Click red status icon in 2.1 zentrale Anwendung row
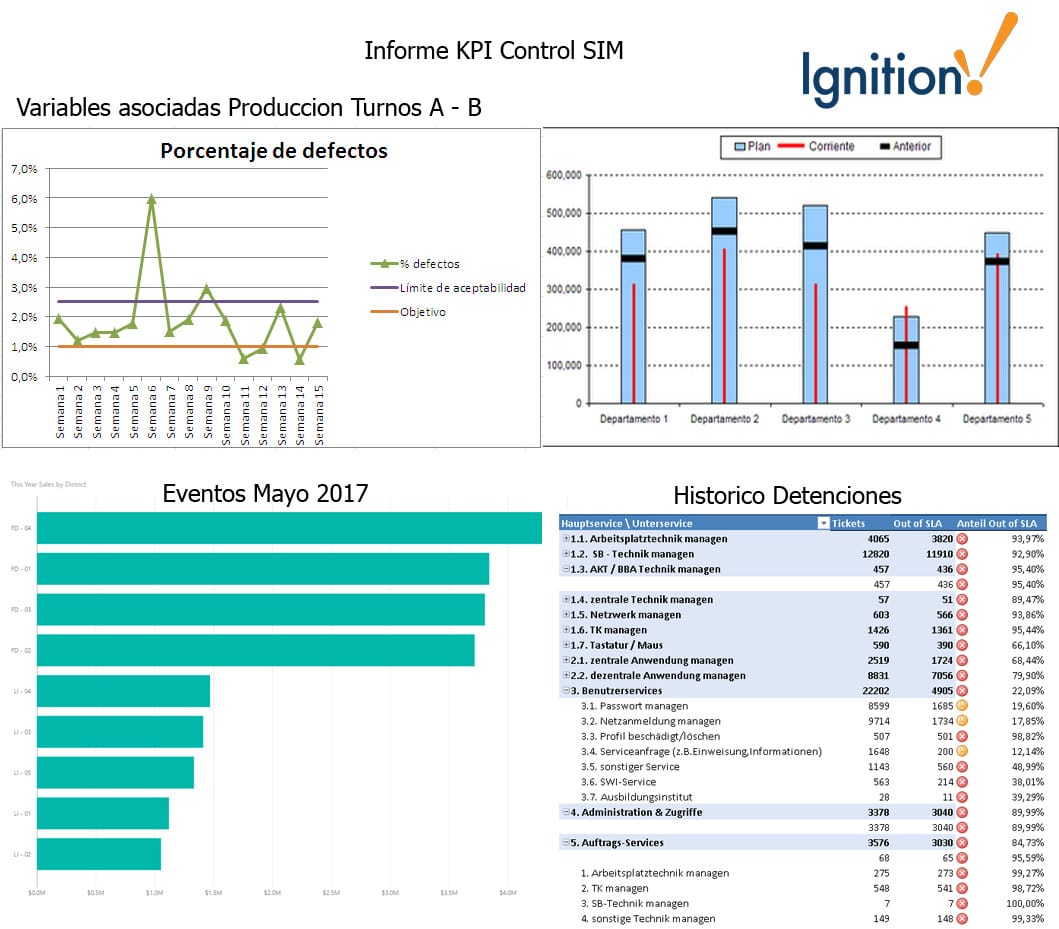Screen dimensions: 1059x929 click(962, 660)
